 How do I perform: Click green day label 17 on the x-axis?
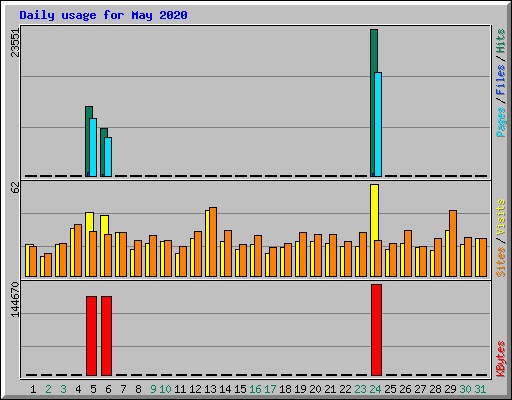tap(270, 389)
